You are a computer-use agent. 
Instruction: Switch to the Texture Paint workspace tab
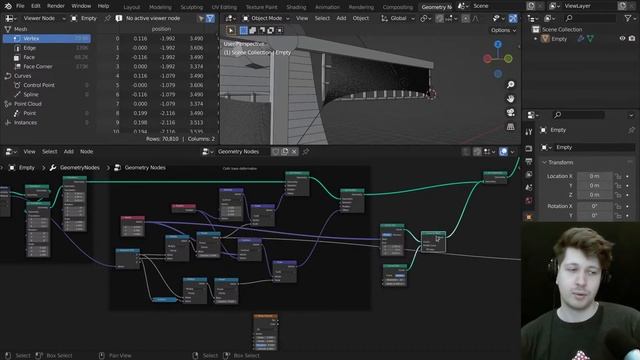pos(261,7)
